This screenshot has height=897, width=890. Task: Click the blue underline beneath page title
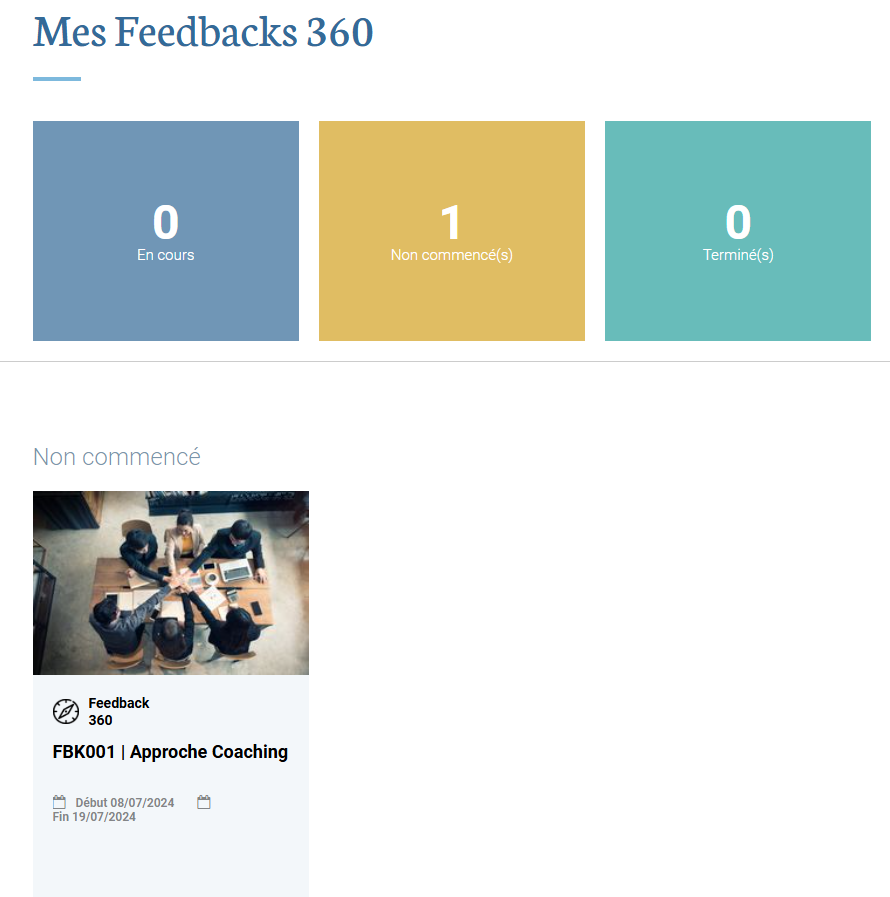57,79
